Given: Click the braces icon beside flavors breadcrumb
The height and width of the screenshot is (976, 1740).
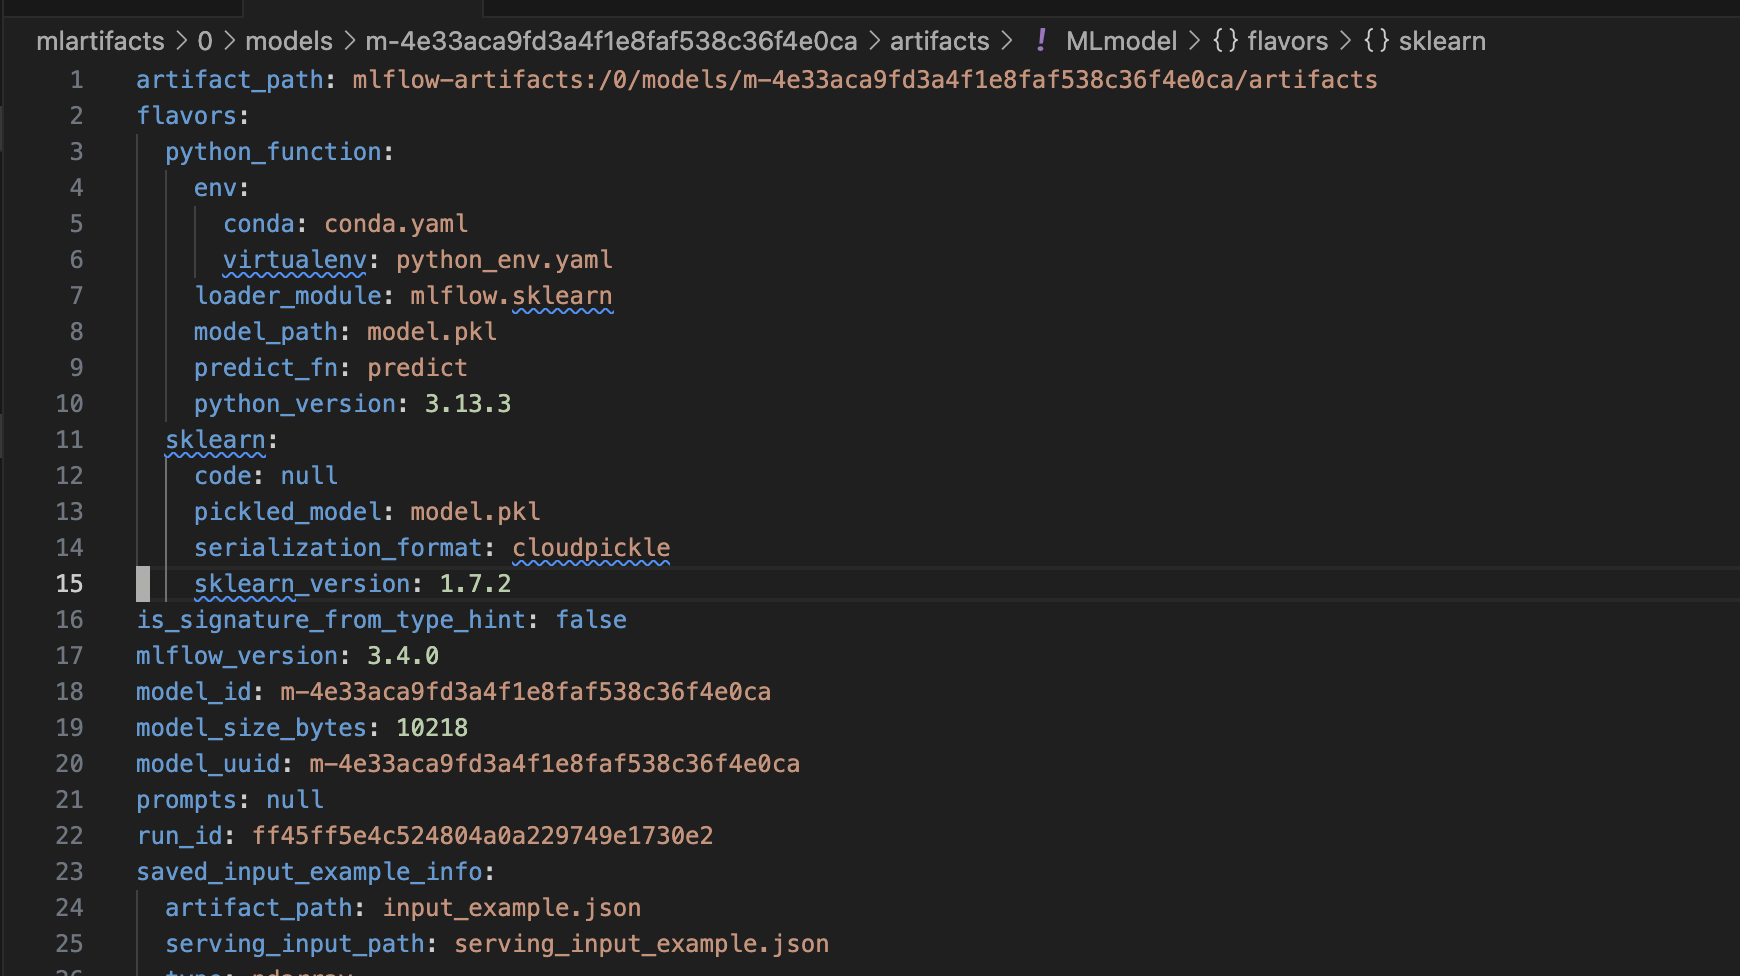Looking at the screenshot, I should click(x=1225, y=41).
